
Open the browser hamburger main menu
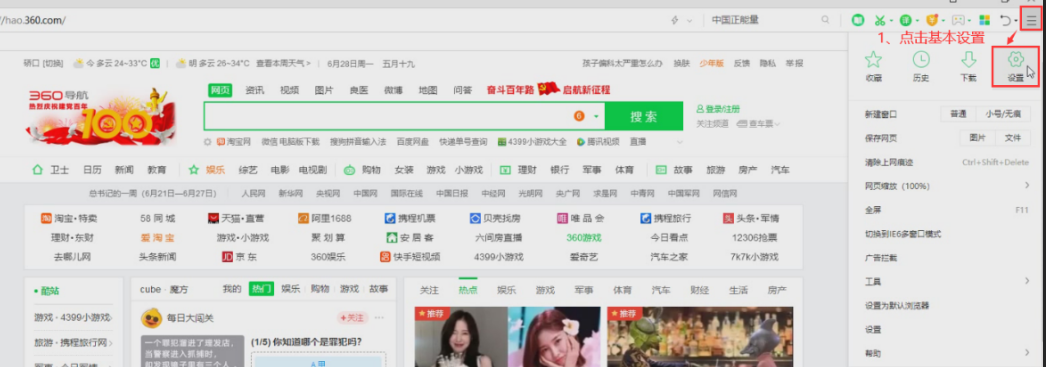pyautogui.click(x=1031, y=20)
